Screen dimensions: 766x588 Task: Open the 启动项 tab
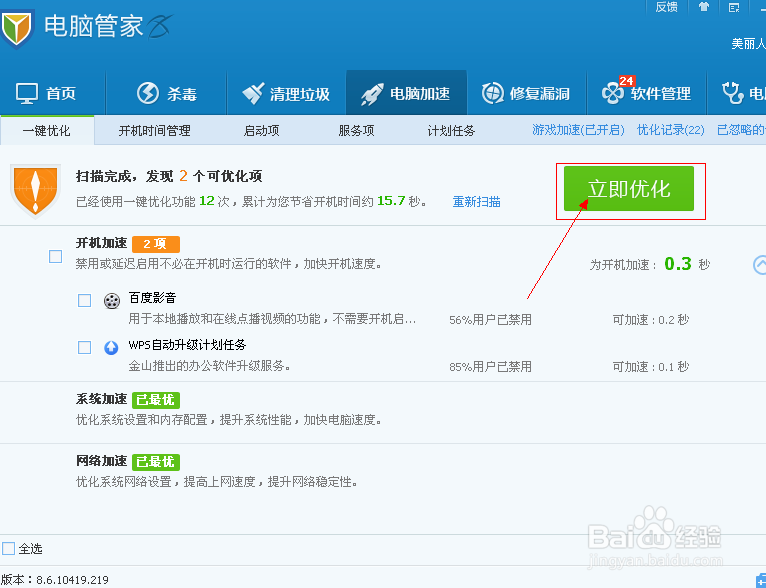click(x=261, y=130)
